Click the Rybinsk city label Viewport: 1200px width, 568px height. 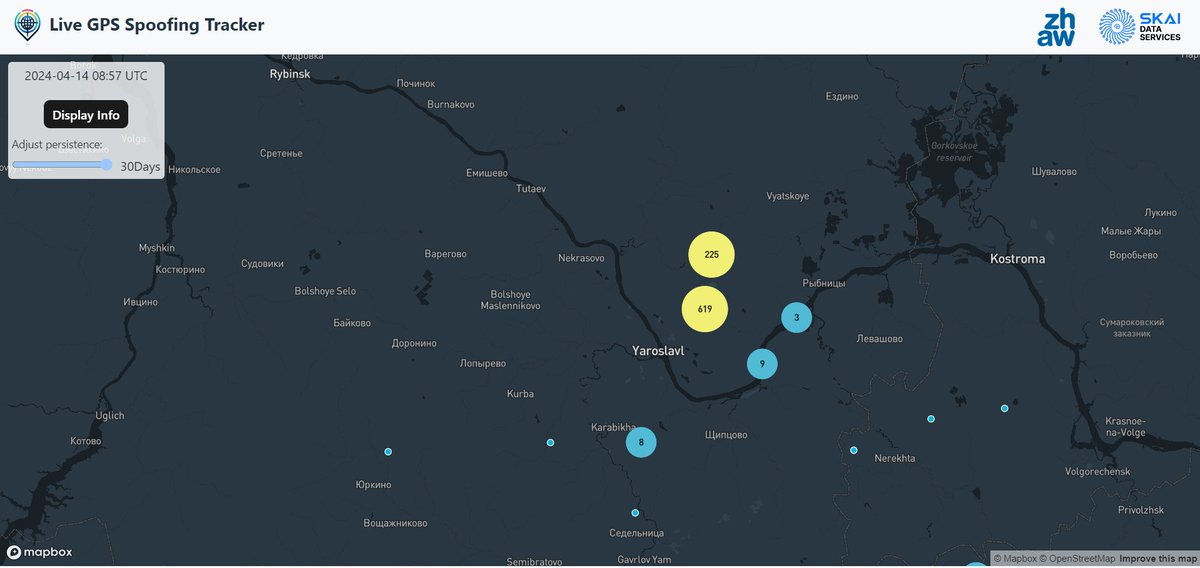290,74
